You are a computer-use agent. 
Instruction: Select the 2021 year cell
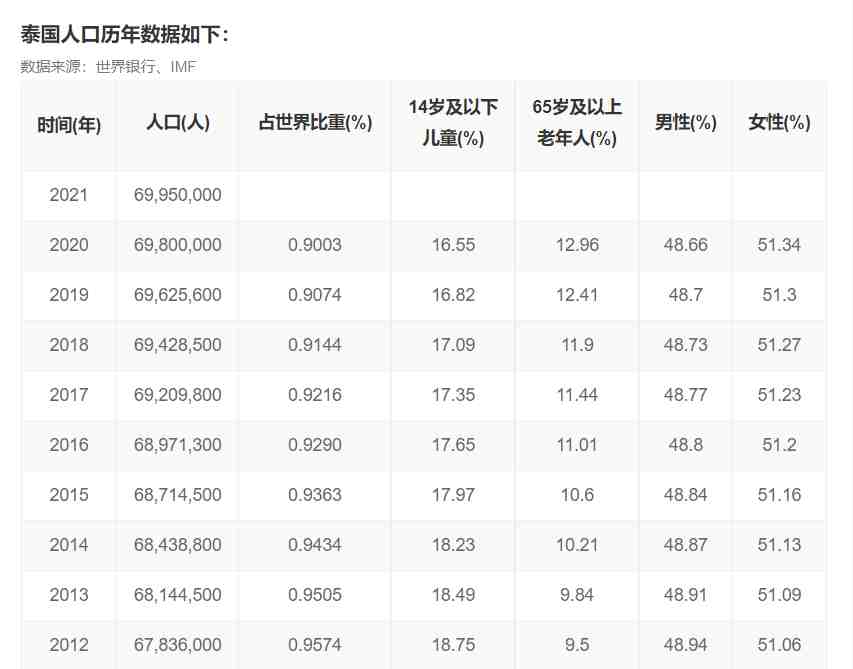[x=69, y=195]
